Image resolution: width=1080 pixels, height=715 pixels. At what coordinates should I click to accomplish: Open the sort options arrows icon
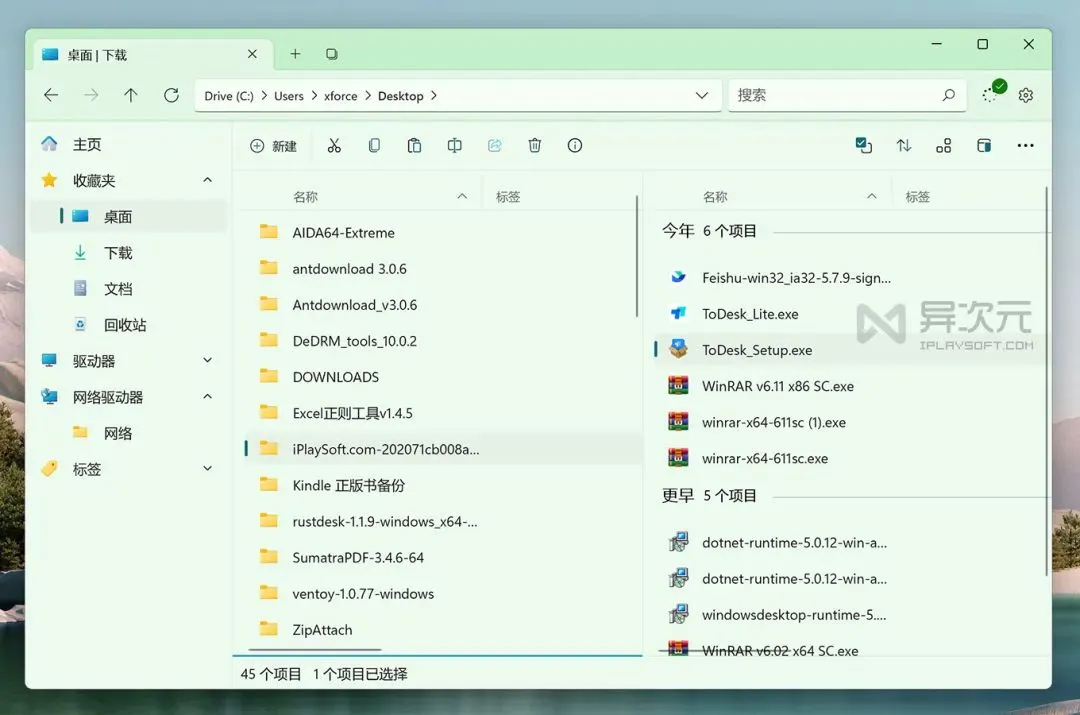[x=904, y=145]
